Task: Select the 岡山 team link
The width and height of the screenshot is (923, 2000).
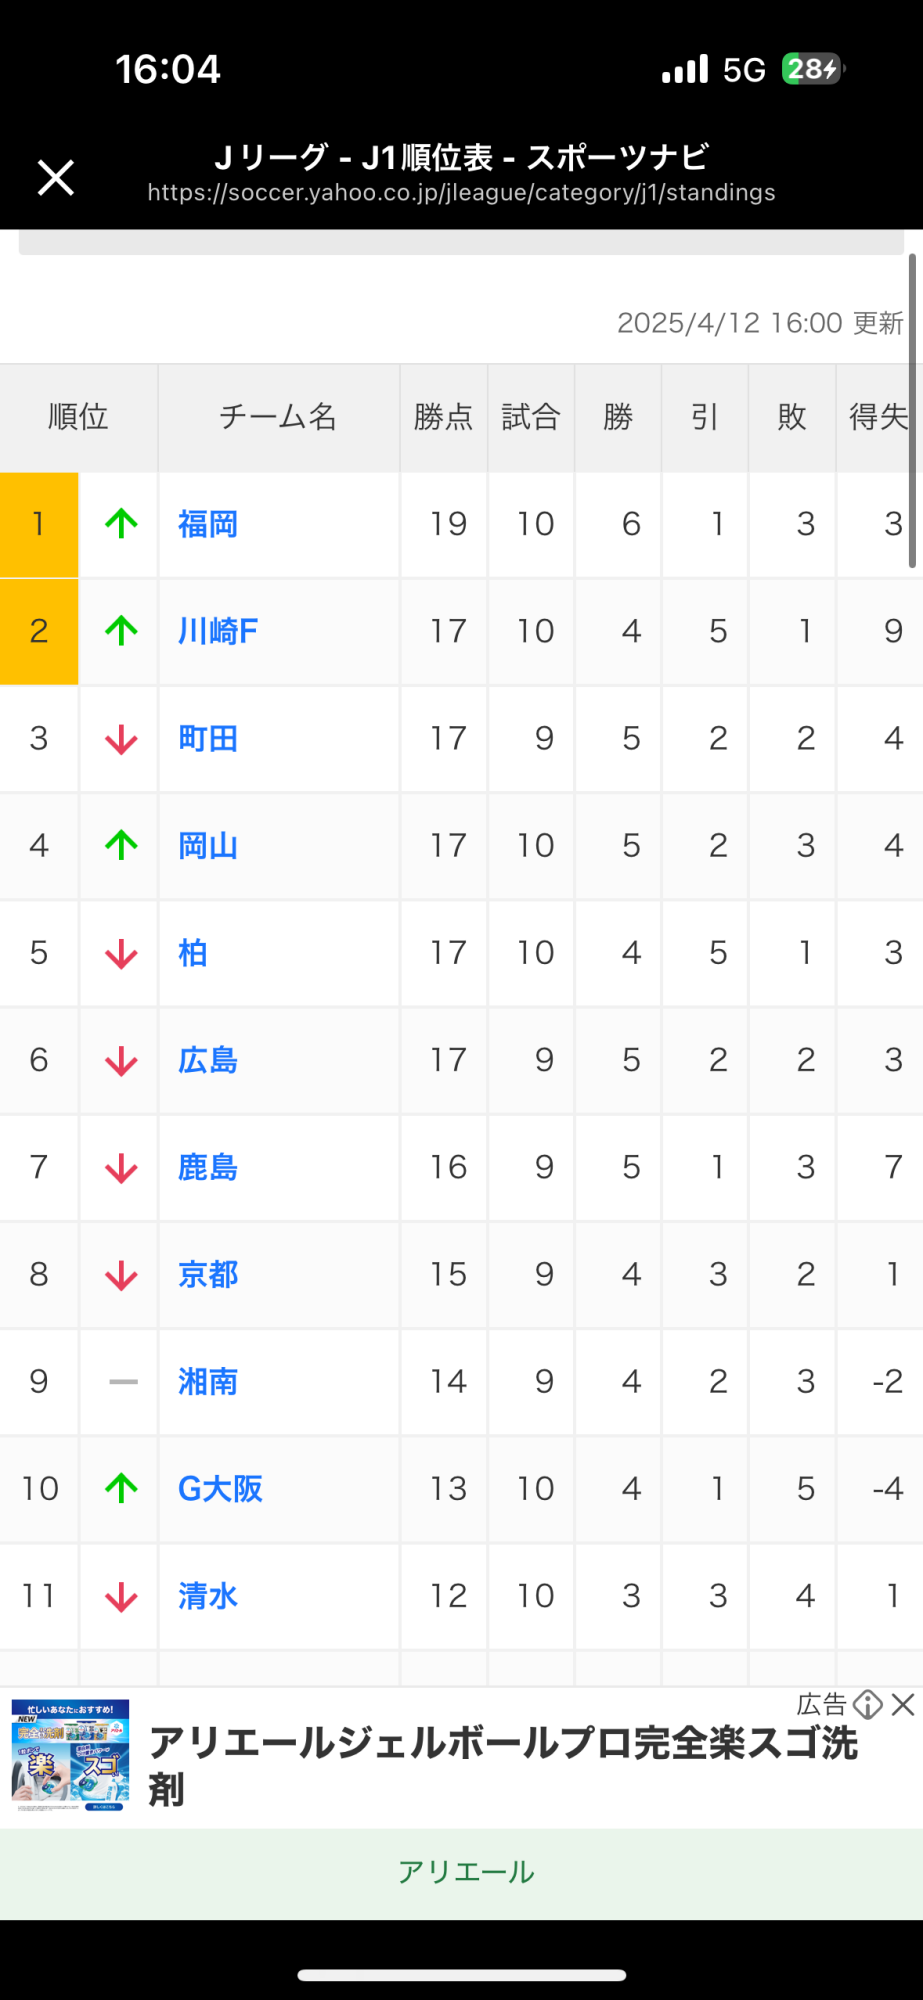Action: point(208,846)
